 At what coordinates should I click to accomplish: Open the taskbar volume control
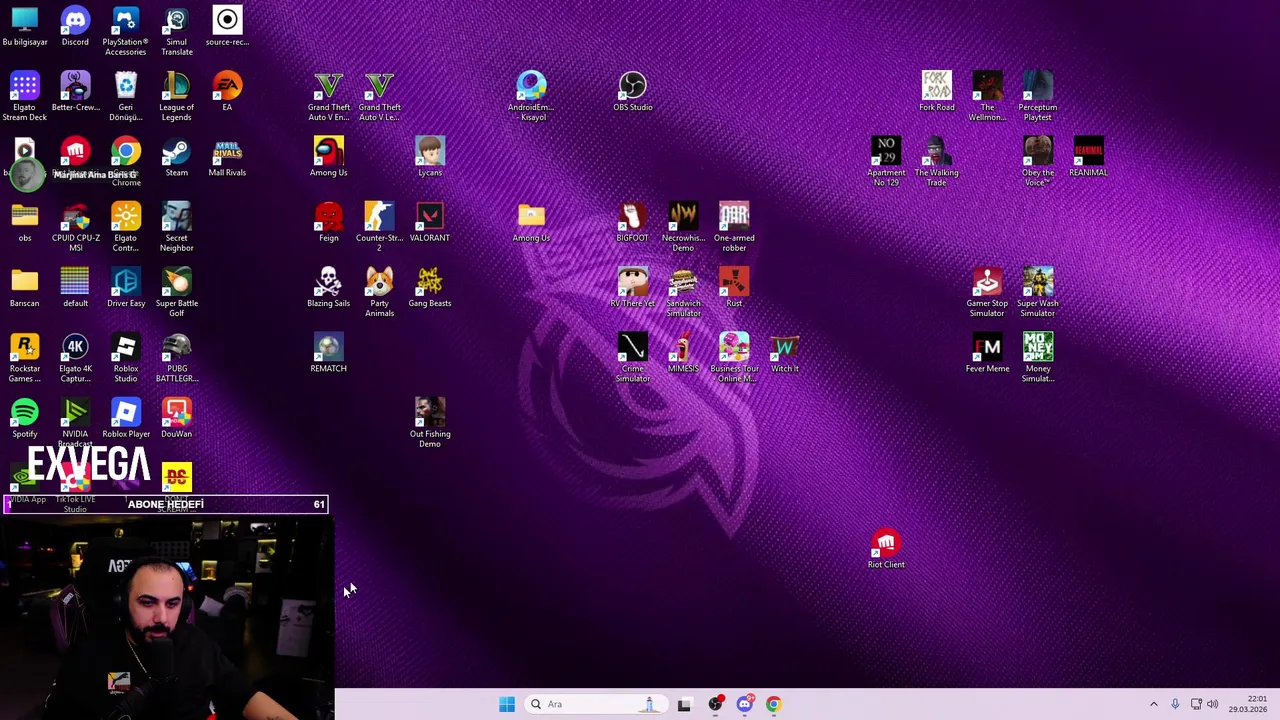(x=1213, y=704)
